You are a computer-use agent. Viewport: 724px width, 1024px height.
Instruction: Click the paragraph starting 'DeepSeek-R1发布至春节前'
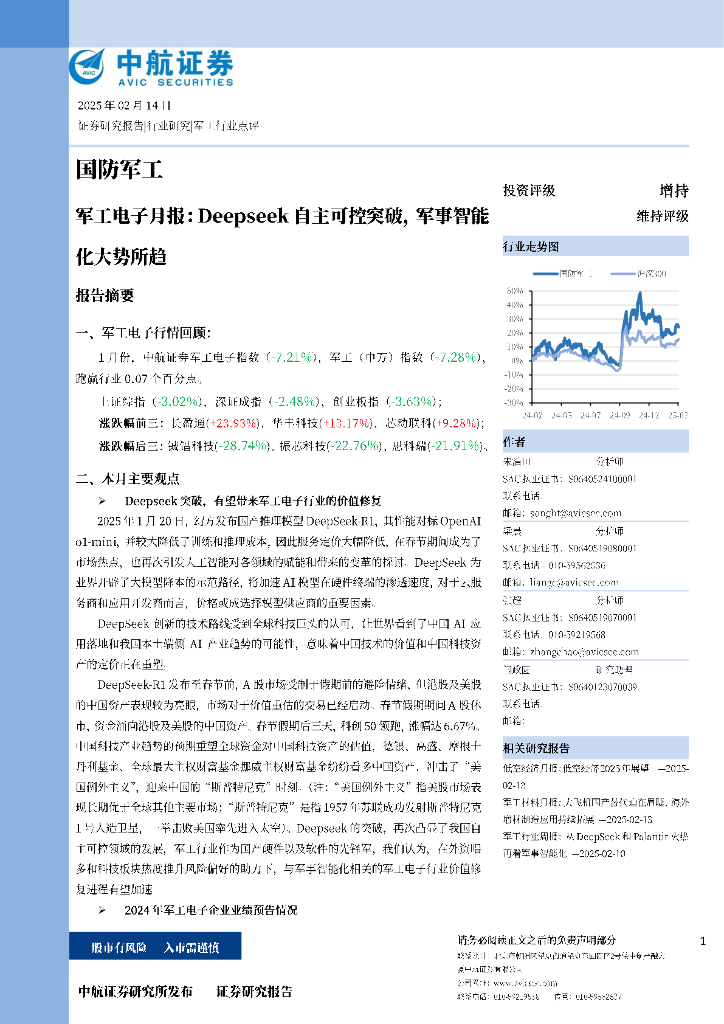point(278,787)
